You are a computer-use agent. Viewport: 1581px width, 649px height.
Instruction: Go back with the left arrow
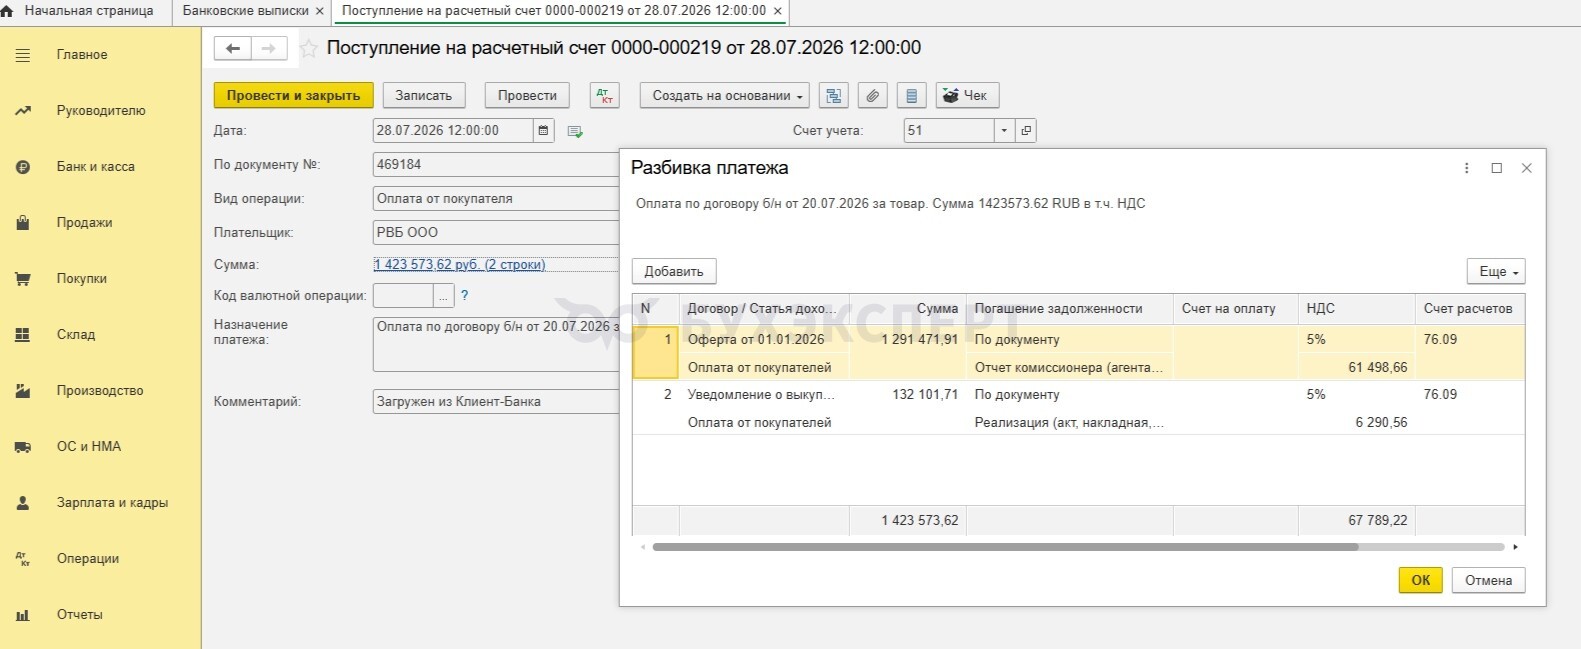(233, 48)
